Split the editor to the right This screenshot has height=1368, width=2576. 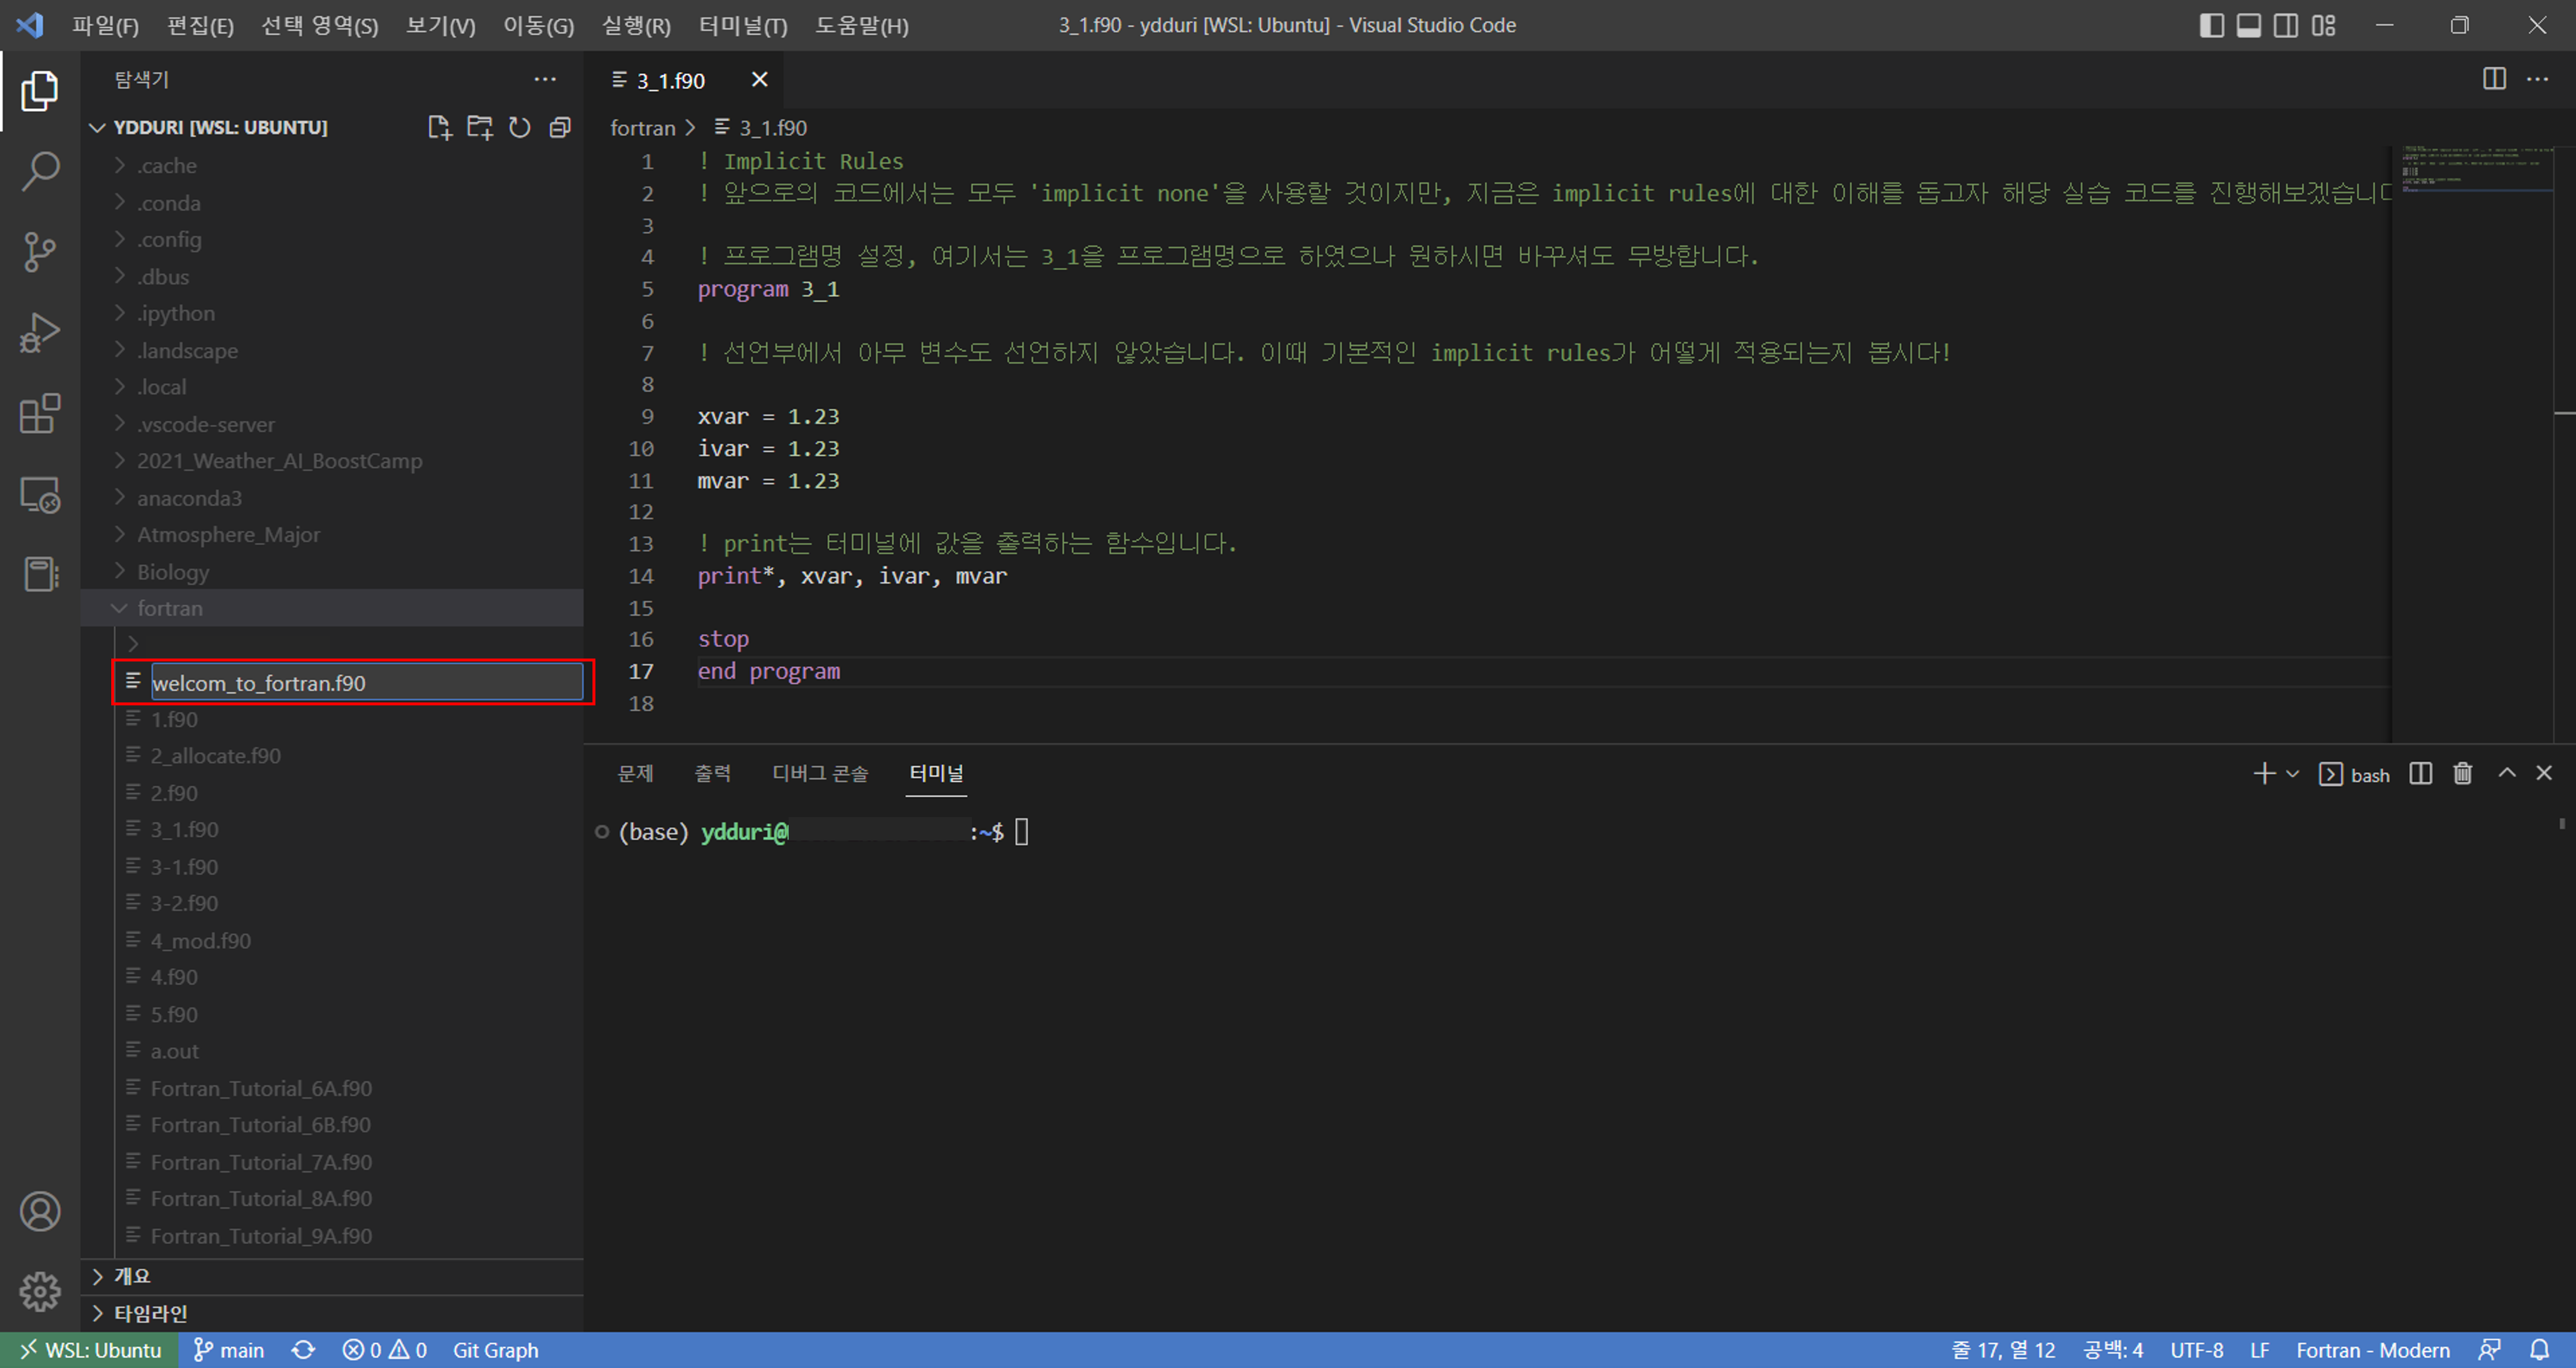pyautogui.click(x=2494, y=79)
